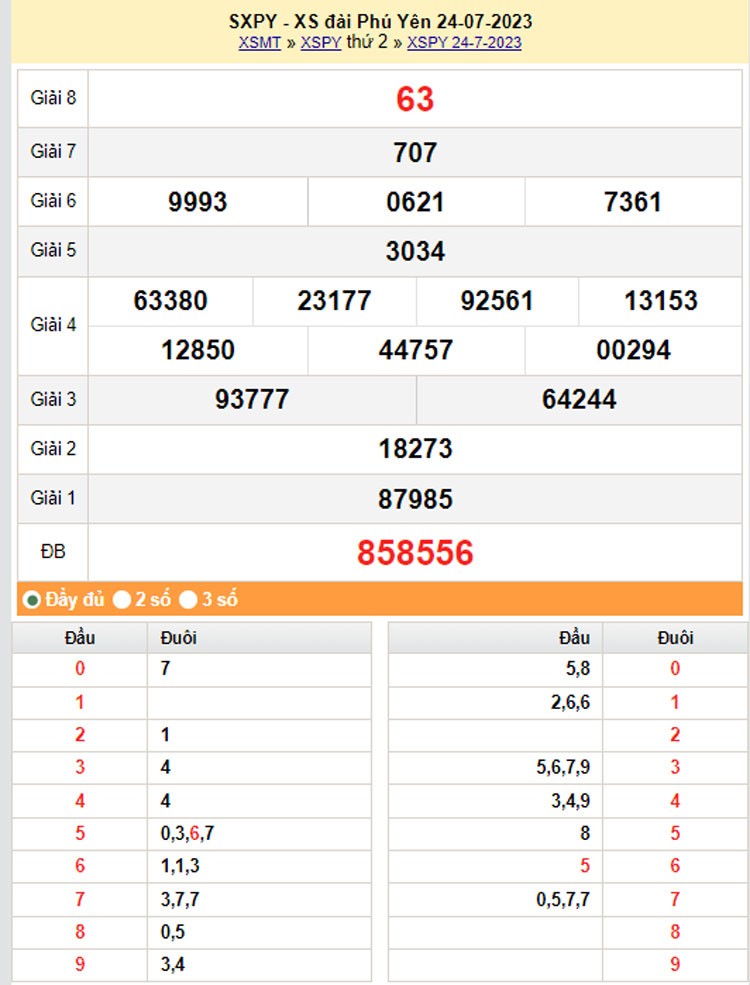Viewport: 750px width, 985px height.
Task: Click the special prize number 858556
Action: (415, 553)
